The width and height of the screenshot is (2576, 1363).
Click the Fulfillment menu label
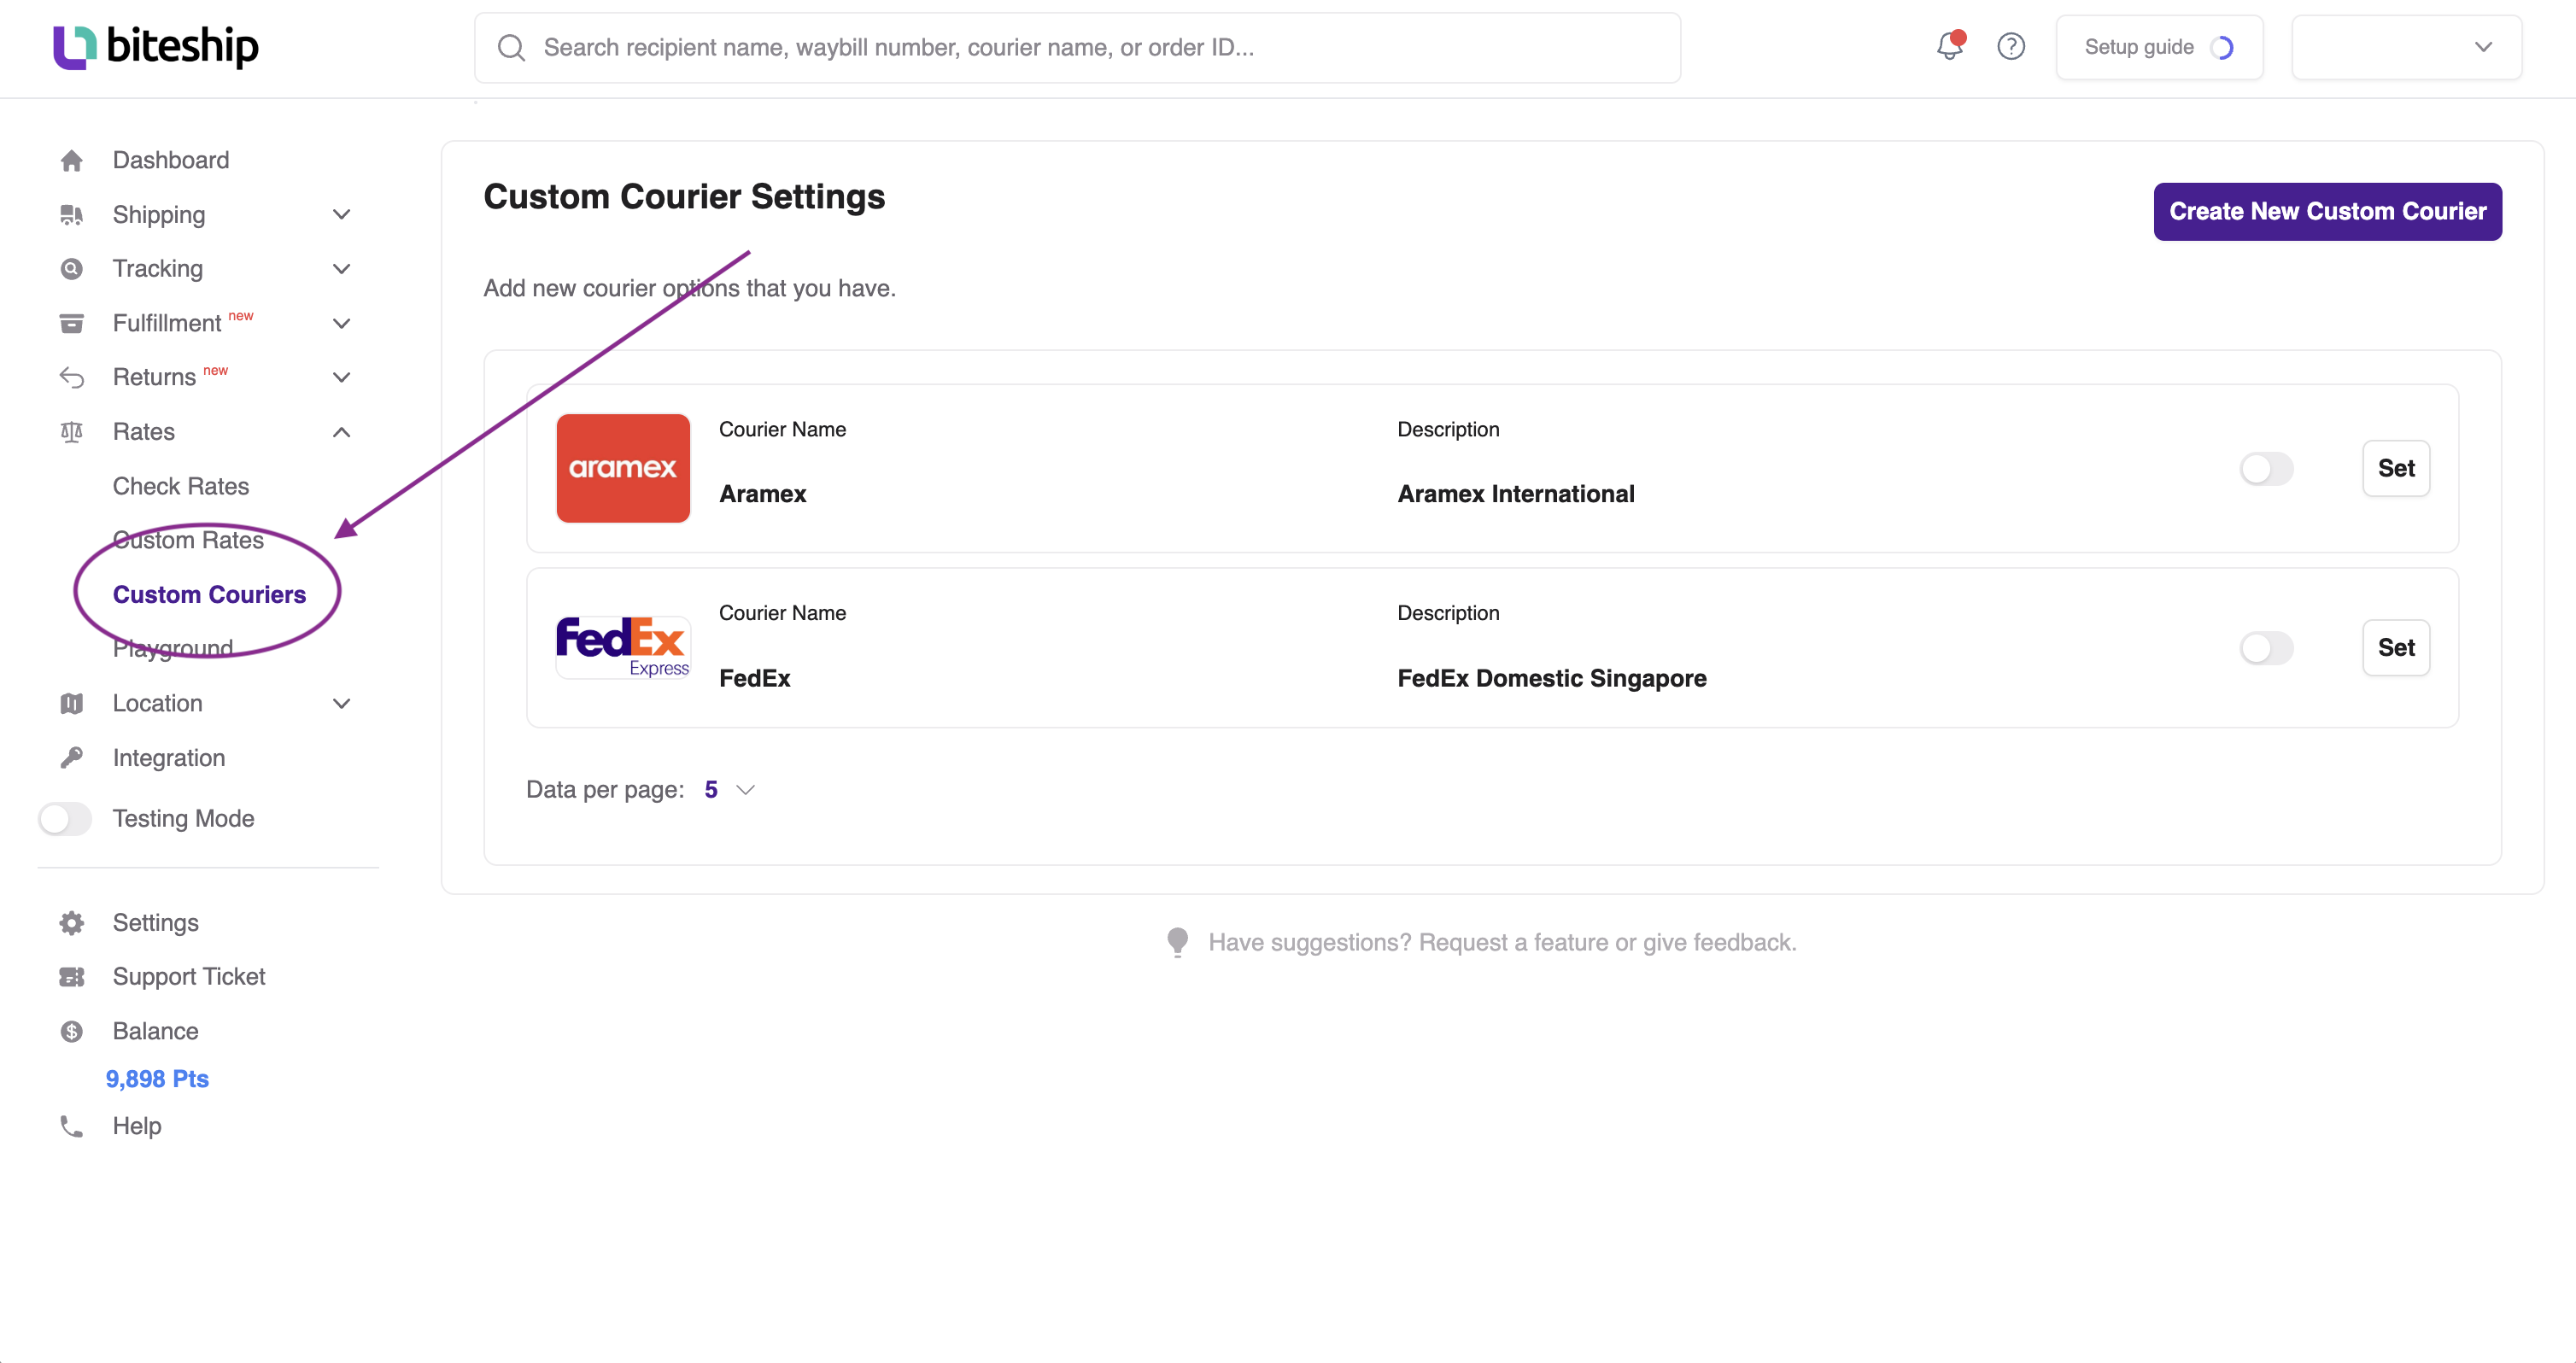coord(166,323)
